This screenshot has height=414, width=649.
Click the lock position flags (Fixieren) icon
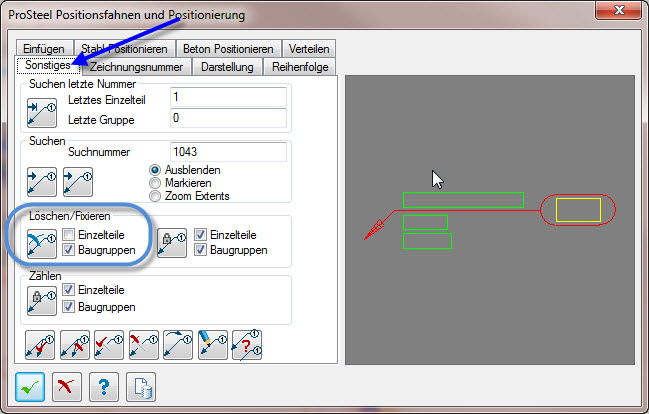click(172, 243)
